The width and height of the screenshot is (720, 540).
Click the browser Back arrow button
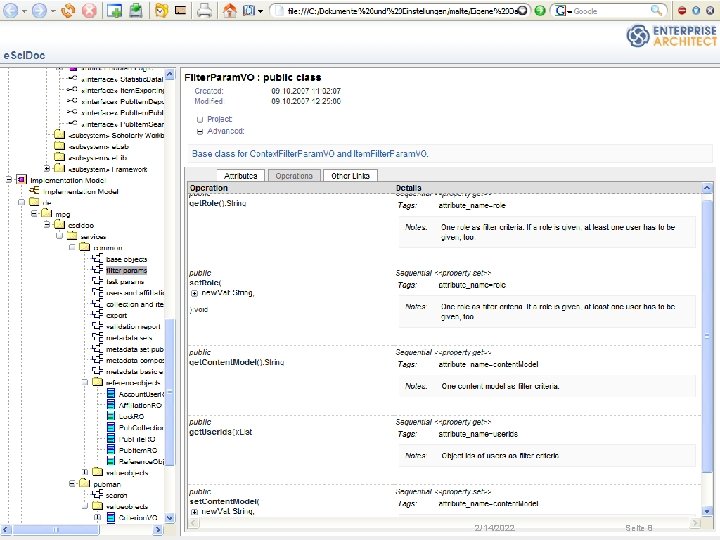click(10, 11)
